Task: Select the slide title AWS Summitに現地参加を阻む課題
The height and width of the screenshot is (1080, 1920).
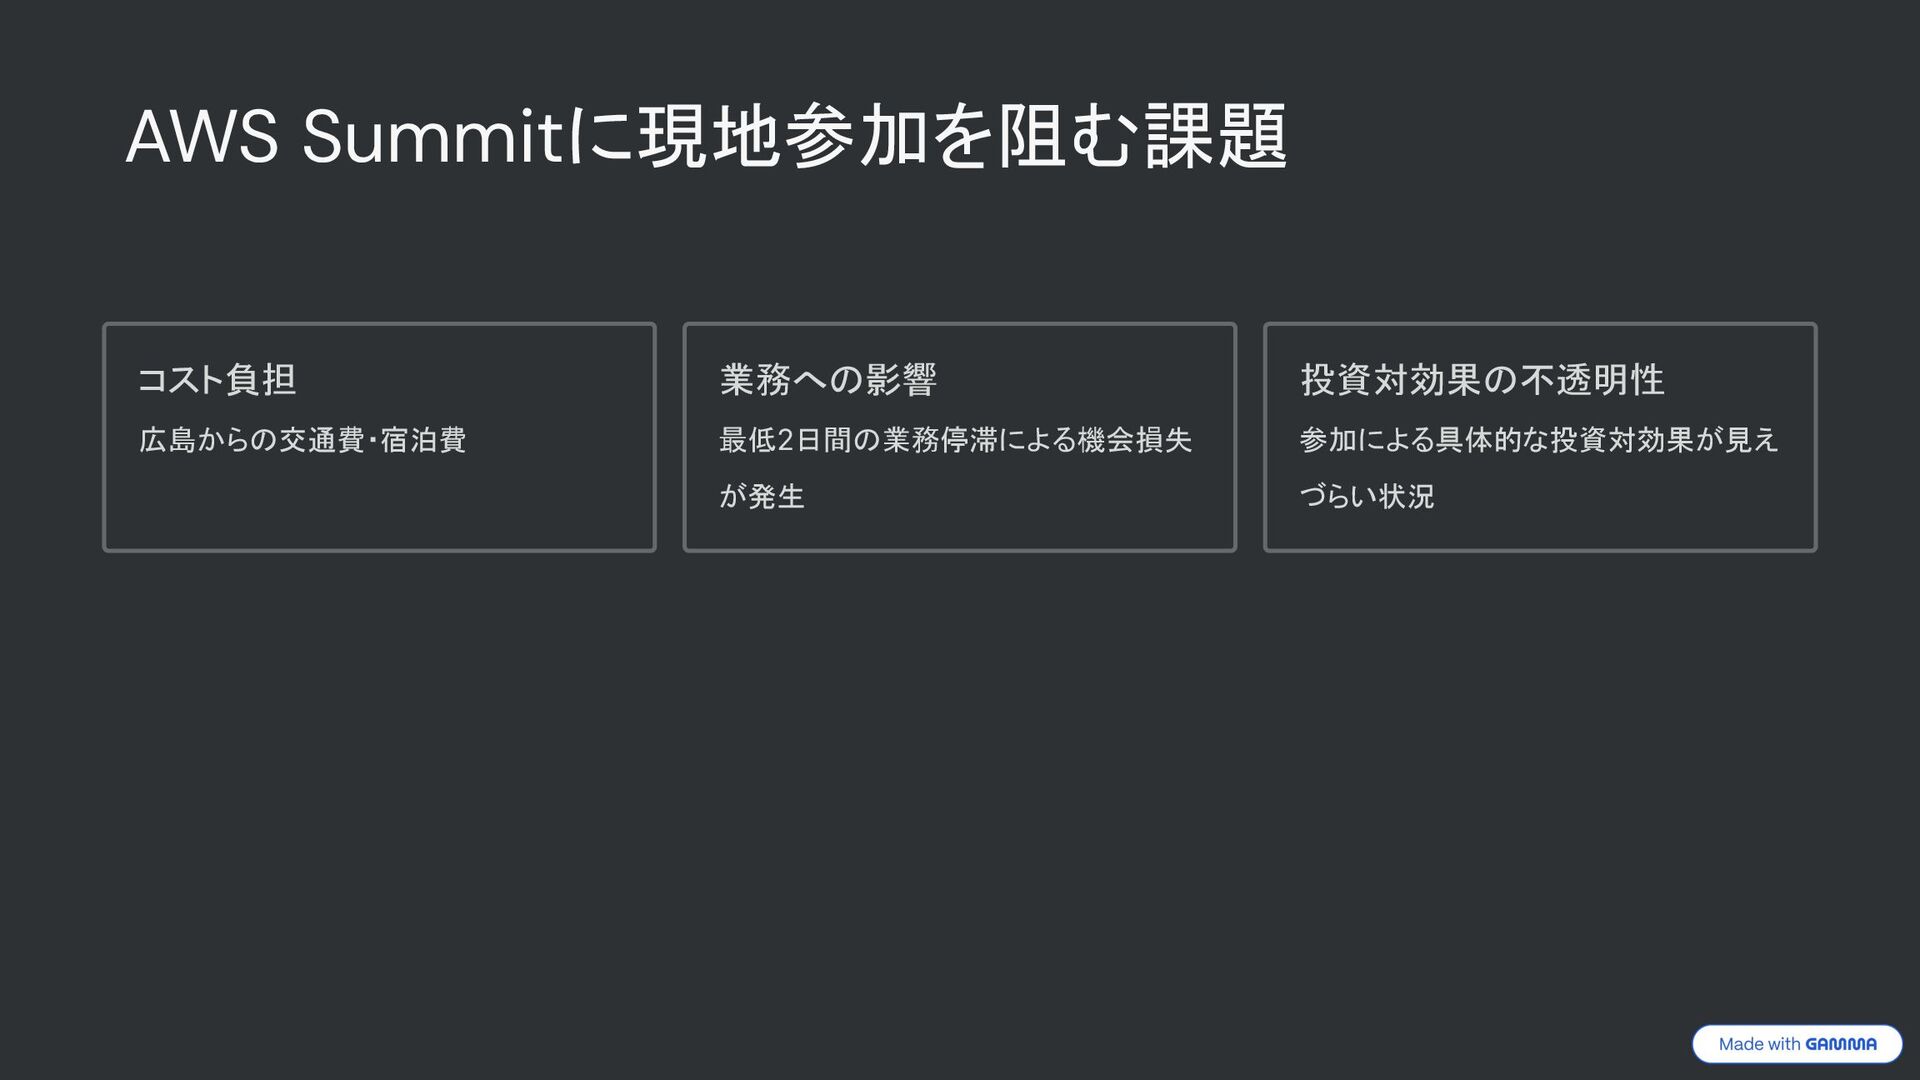Action: click(706, 137)
